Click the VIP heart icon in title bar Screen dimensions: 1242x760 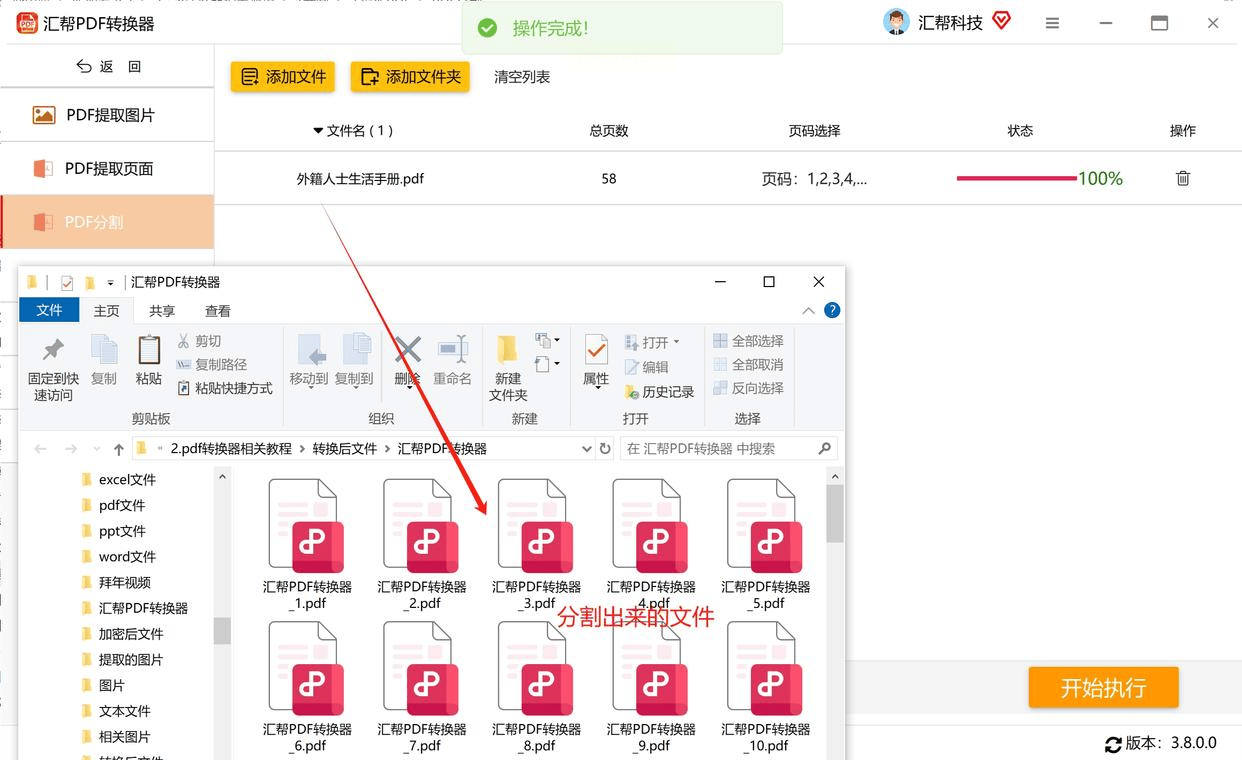[1001, 20]
